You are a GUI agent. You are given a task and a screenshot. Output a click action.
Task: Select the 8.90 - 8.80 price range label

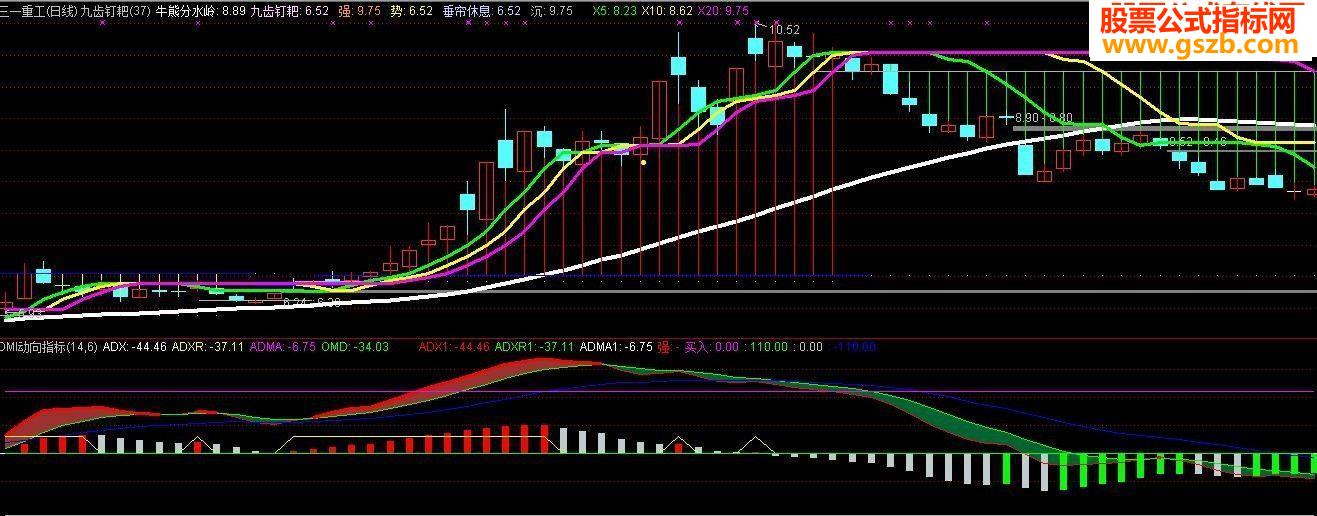(x=1042, y=117)
